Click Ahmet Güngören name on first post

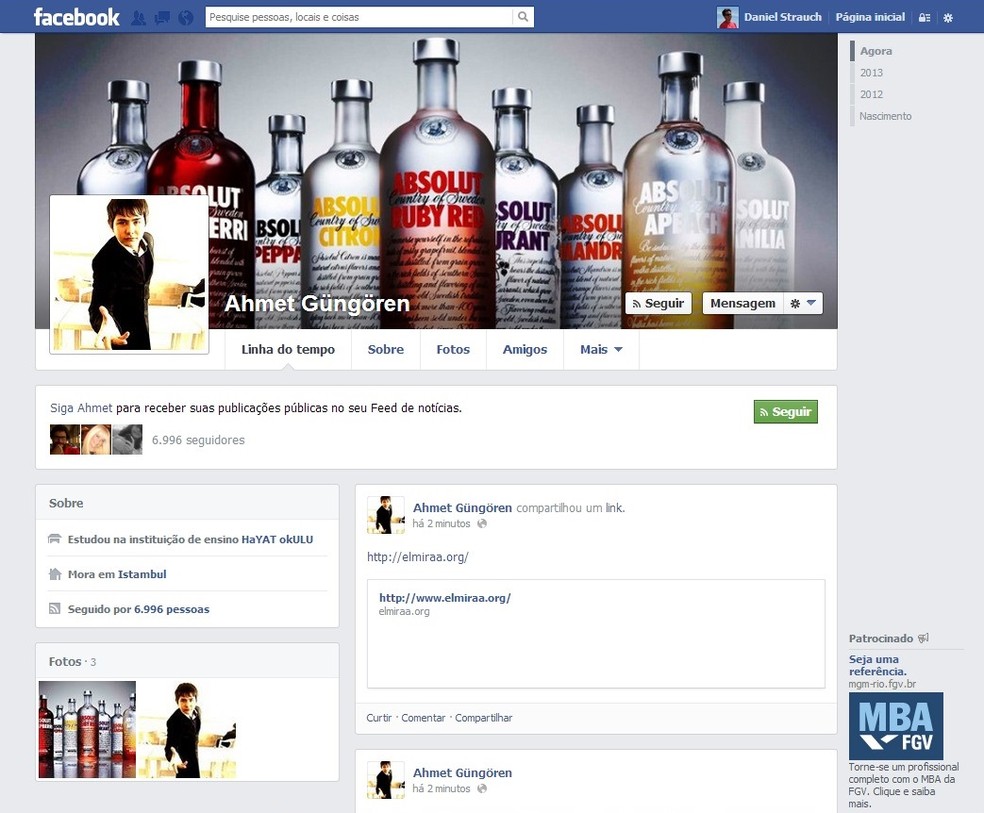(463, 507)
